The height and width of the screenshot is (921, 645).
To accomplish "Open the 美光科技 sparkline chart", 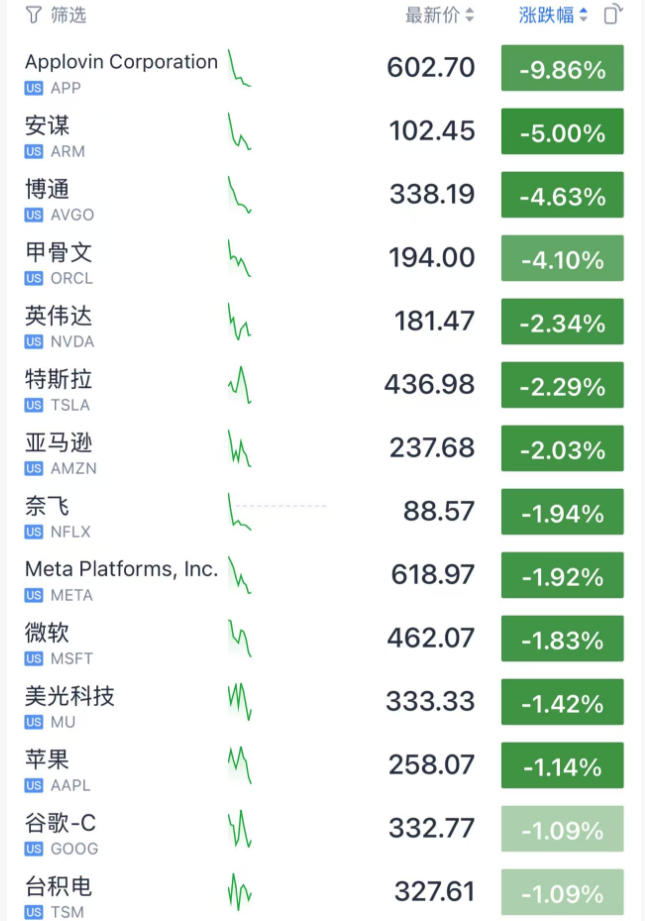I will coord(239,701).
